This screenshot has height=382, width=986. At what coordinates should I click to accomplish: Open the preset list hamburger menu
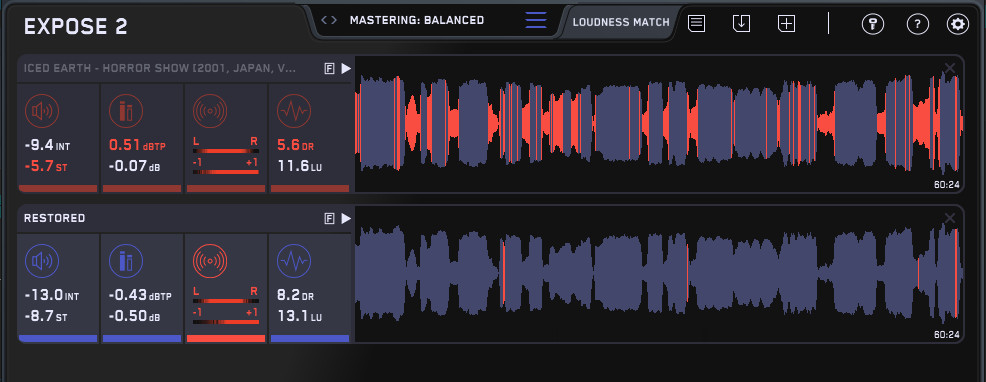536,20
